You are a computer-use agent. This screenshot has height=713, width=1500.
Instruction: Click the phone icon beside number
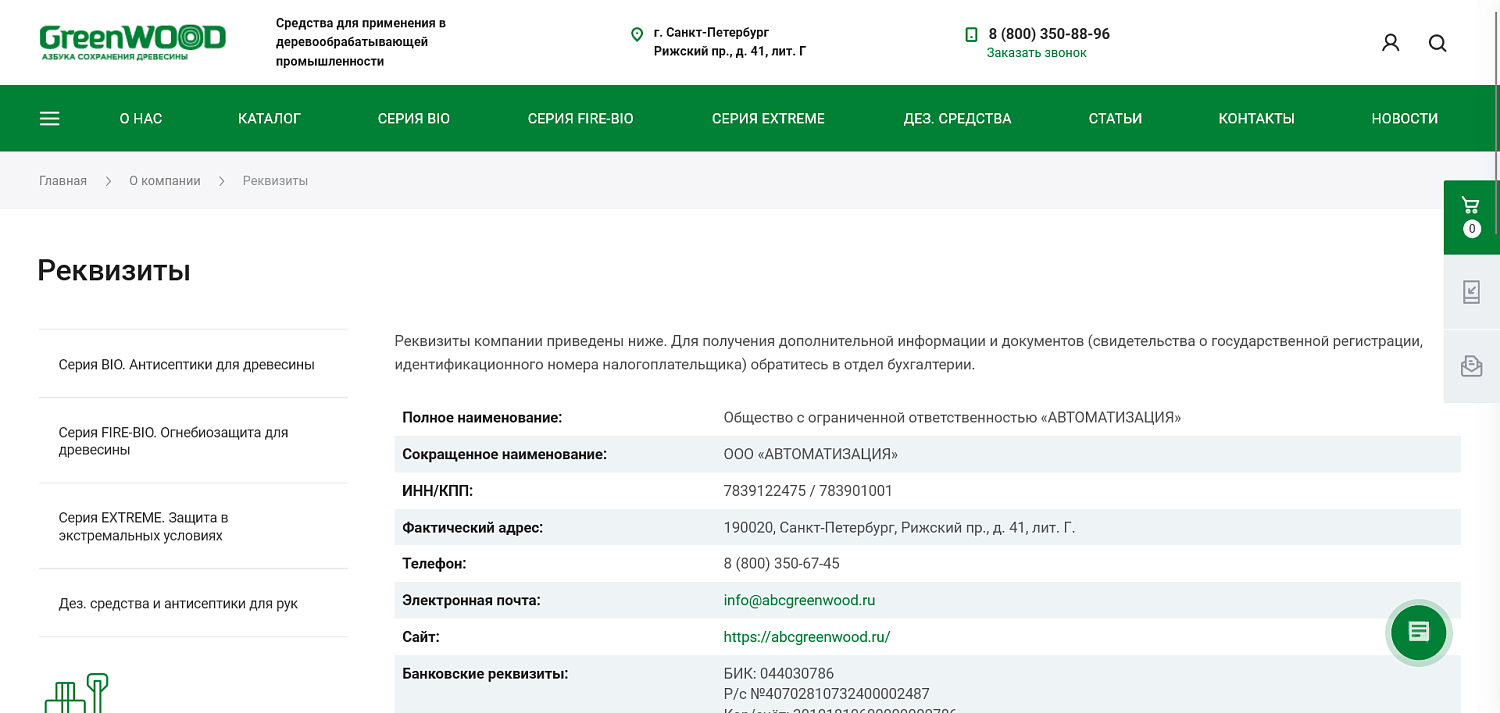click(x=971, y=35)
